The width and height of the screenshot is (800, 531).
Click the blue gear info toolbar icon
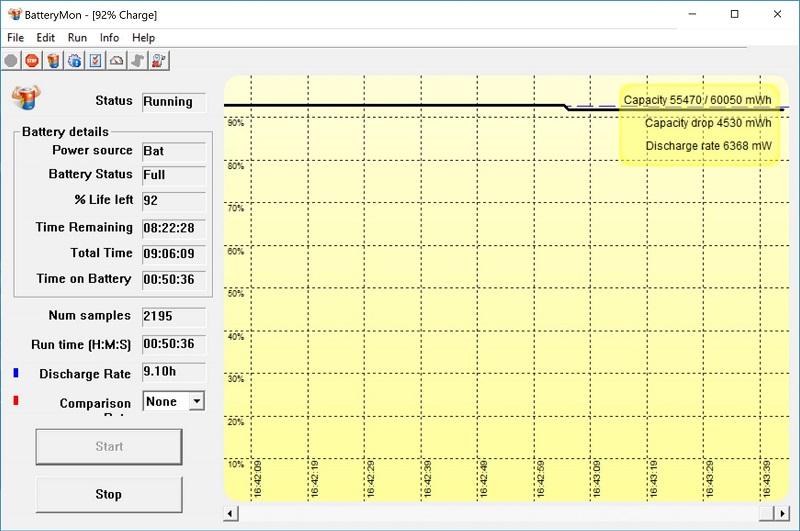point(74,61)
